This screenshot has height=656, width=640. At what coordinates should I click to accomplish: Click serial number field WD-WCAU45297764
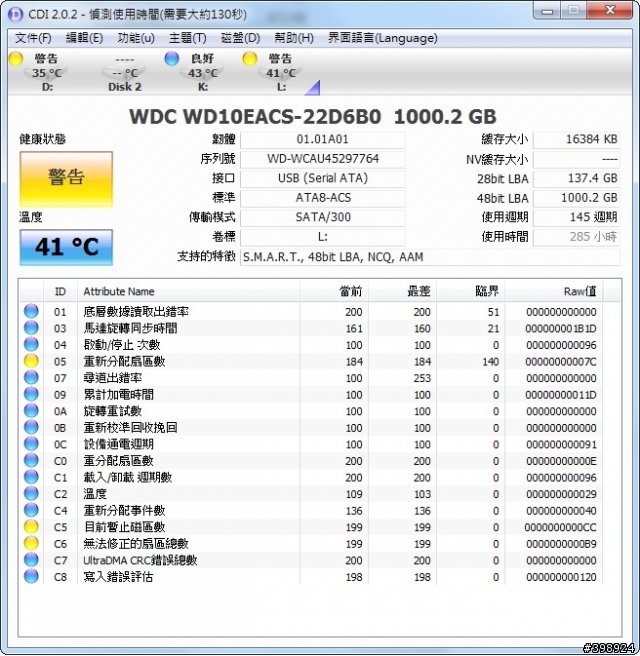(x=323, y=159)
